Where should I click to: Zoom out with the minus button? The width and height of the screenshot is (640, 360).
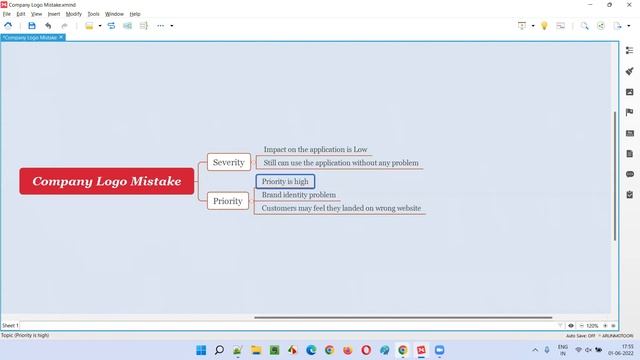(581, 326)
